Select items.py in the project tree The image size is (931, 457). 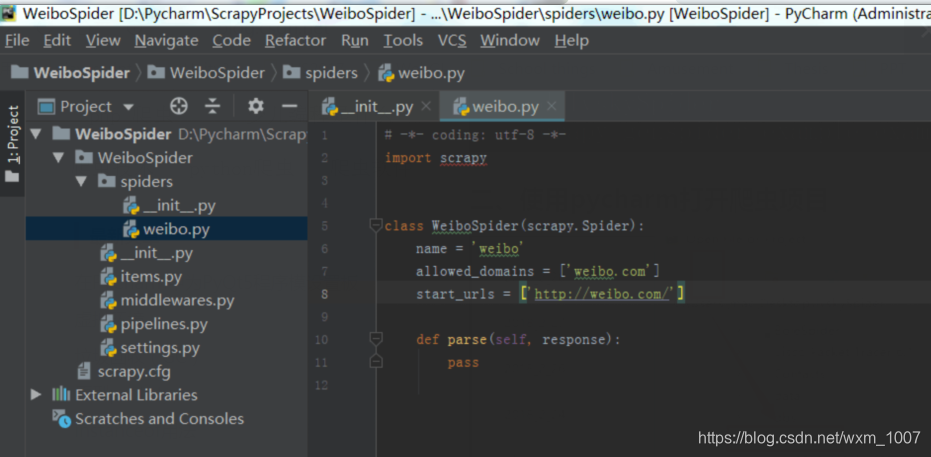click(141, 277)
